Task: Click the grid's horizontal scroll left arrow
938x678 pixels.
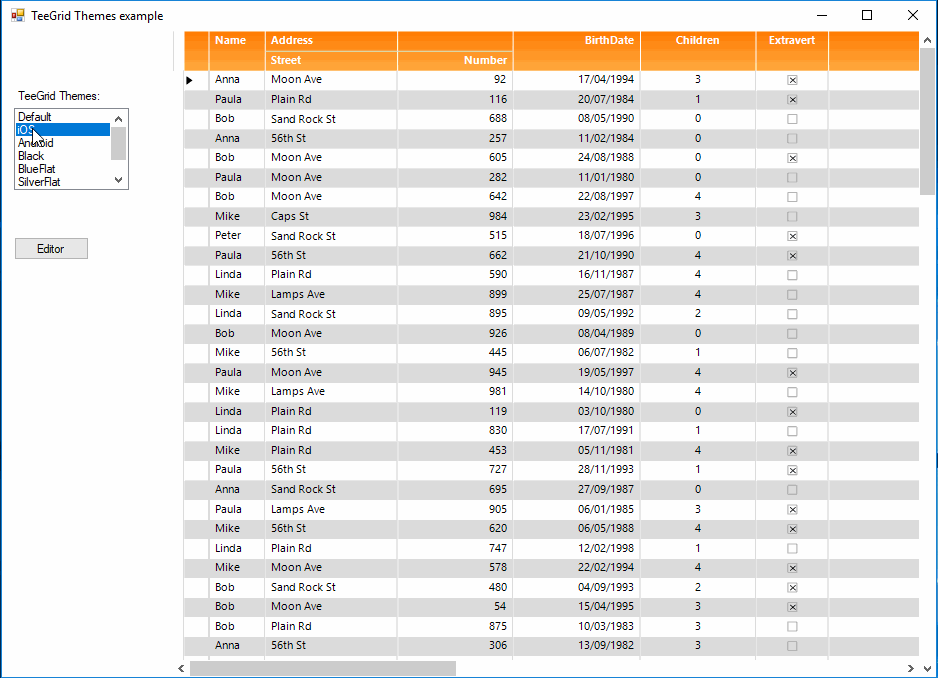Action: click(x=181, y=668)
